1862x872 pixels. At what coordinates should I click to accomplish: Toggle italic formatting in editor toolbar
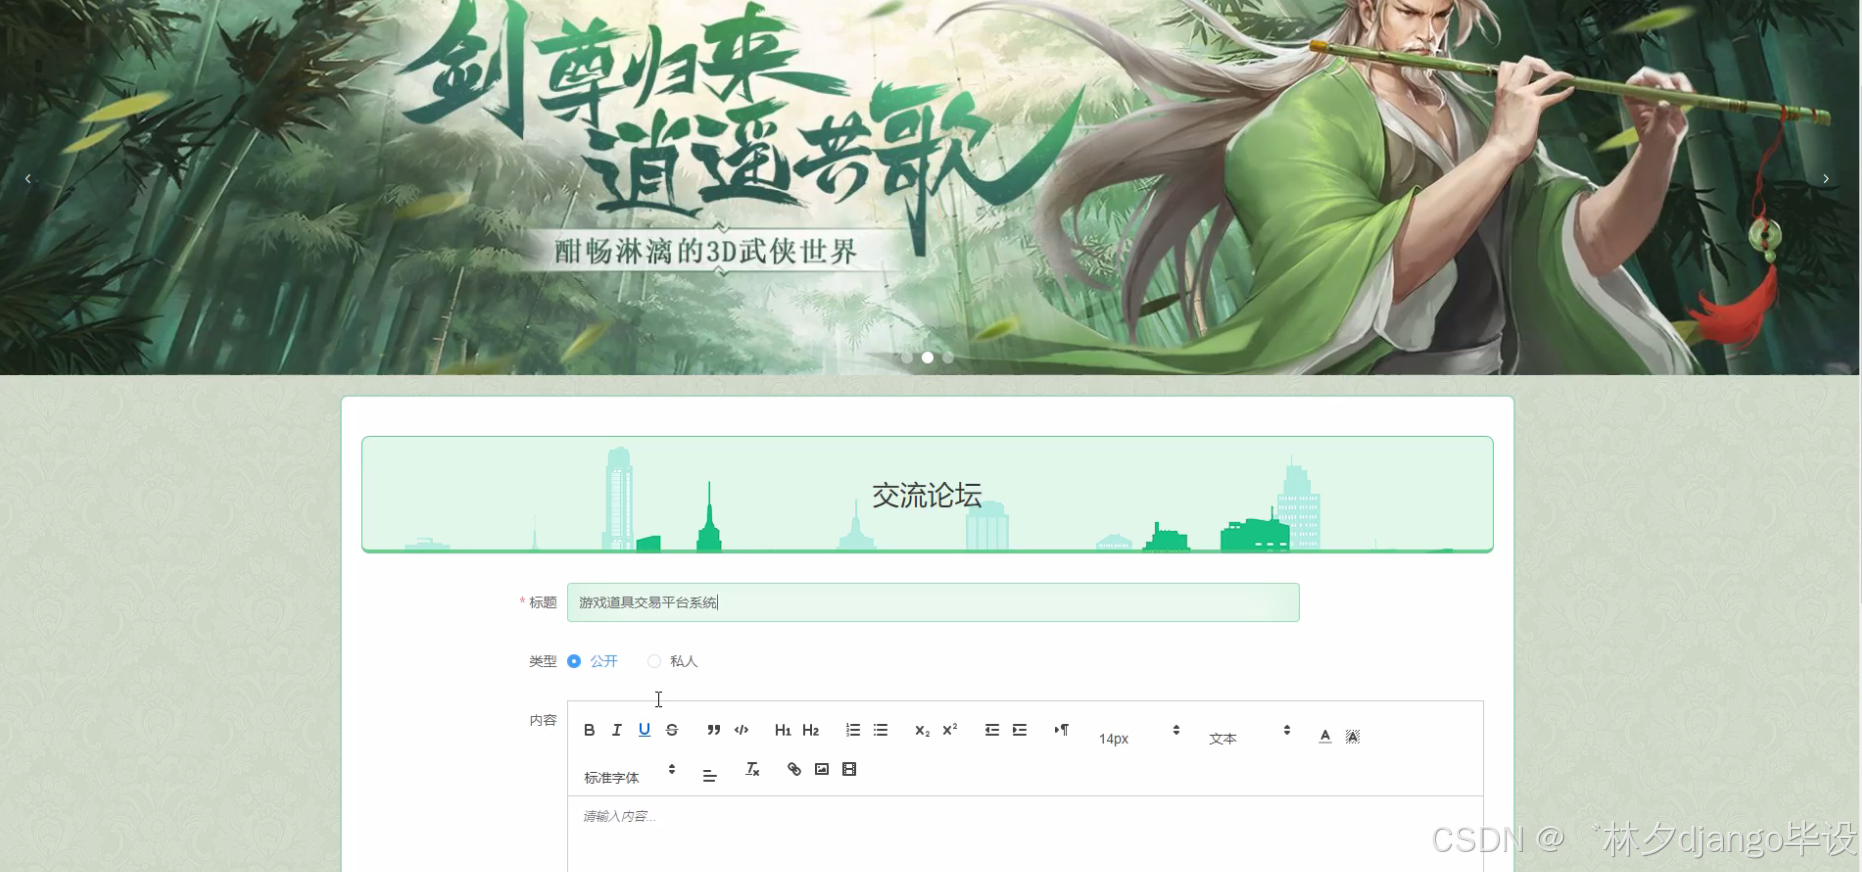[x=617, y=730]
